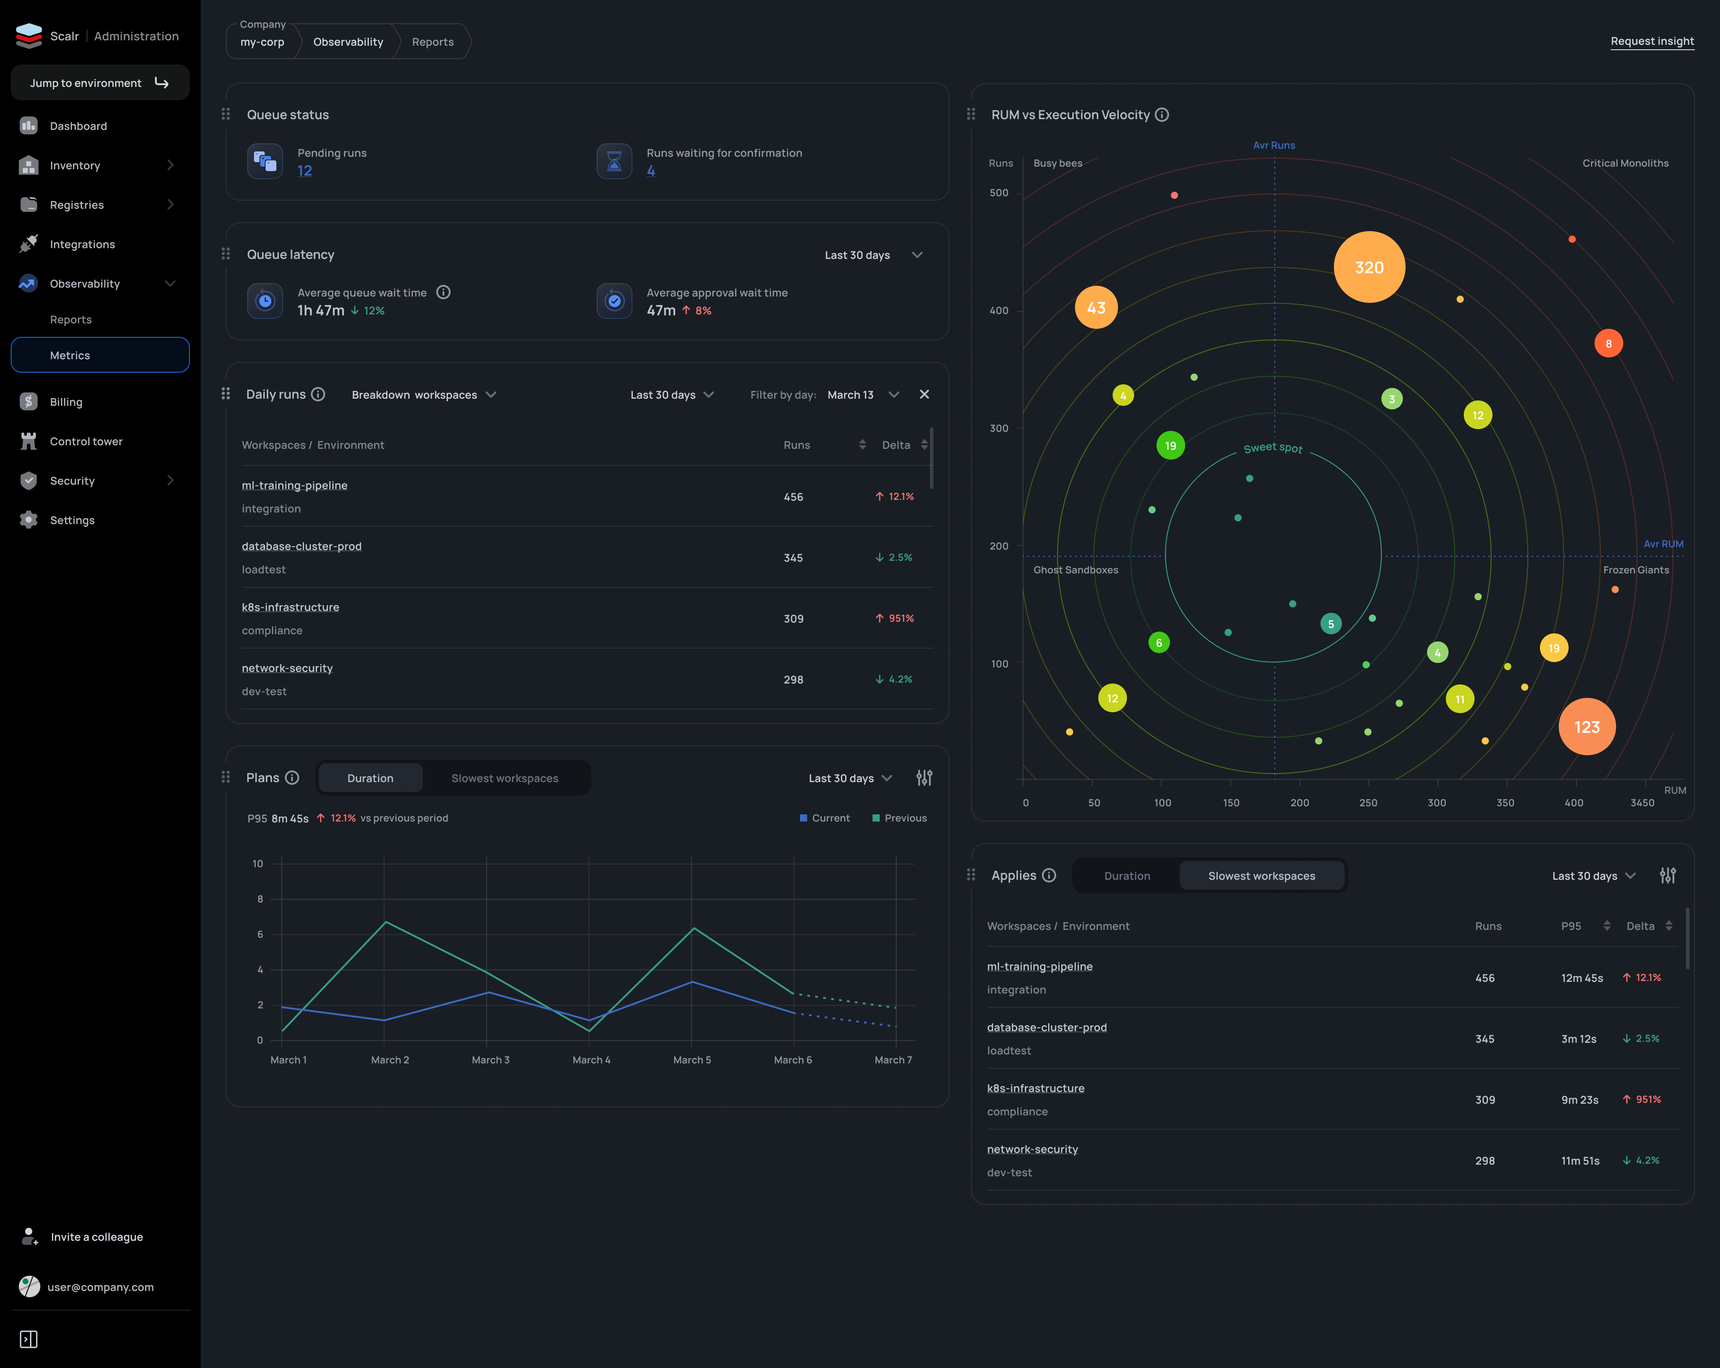Screen dimensions: 1720x1368
Task: Switch Plans to Duration tab
Action: click(370, 778)
